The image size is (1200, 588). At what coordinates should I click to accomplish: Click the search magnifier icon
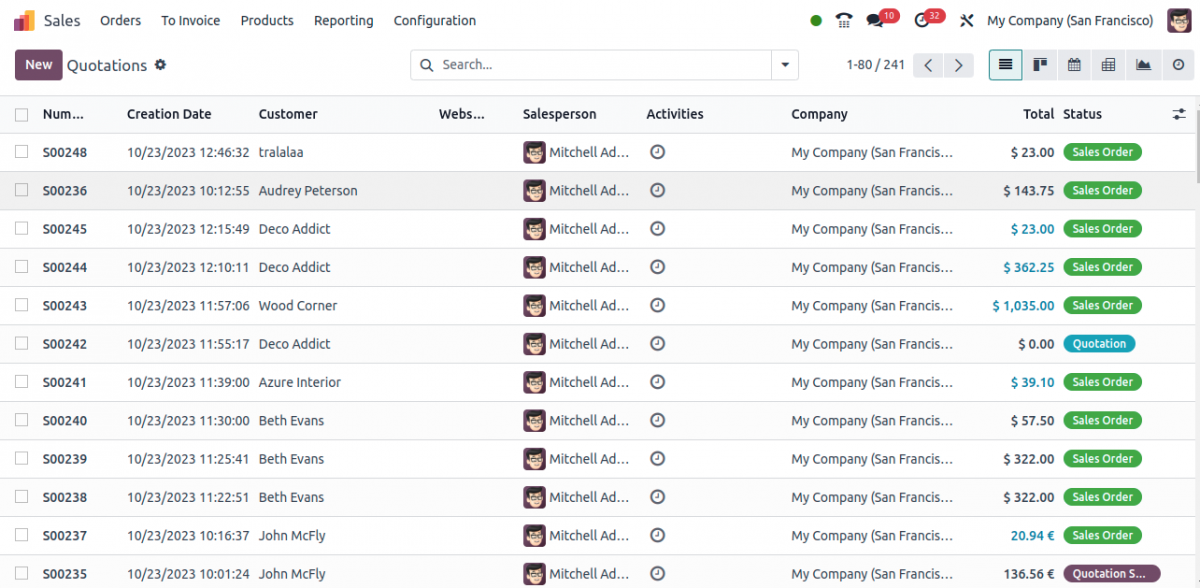click(426, 65)
